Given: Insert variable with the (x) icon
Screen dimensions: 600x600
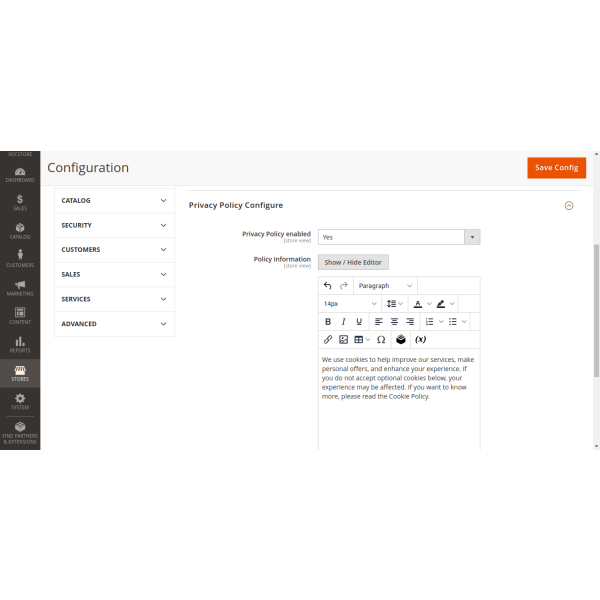Looking at the screenshot, I should 421,339.
